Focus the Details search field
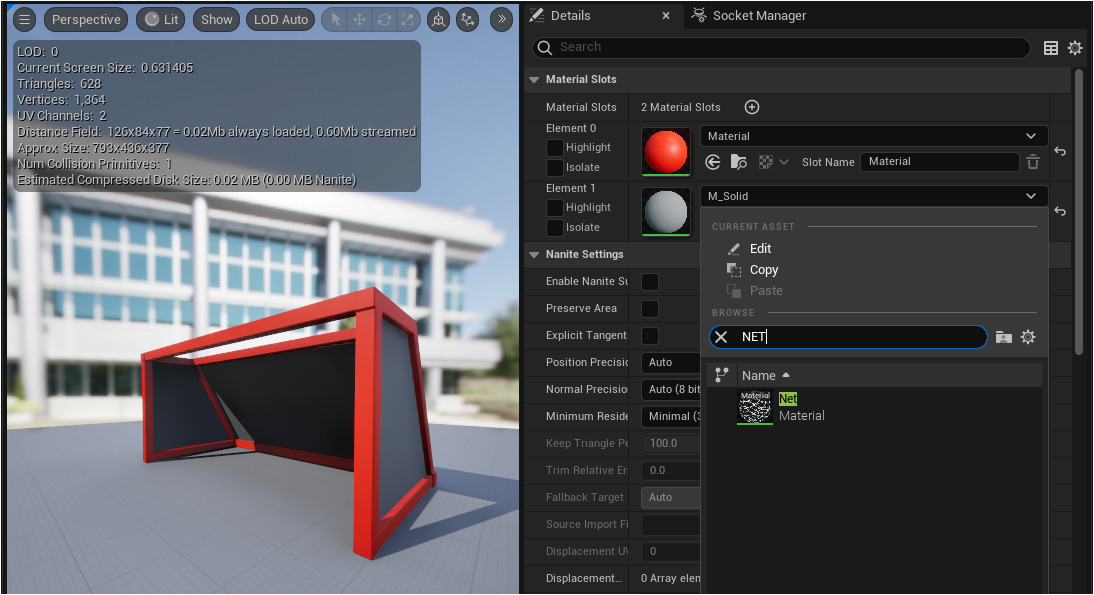 point(781,47)
